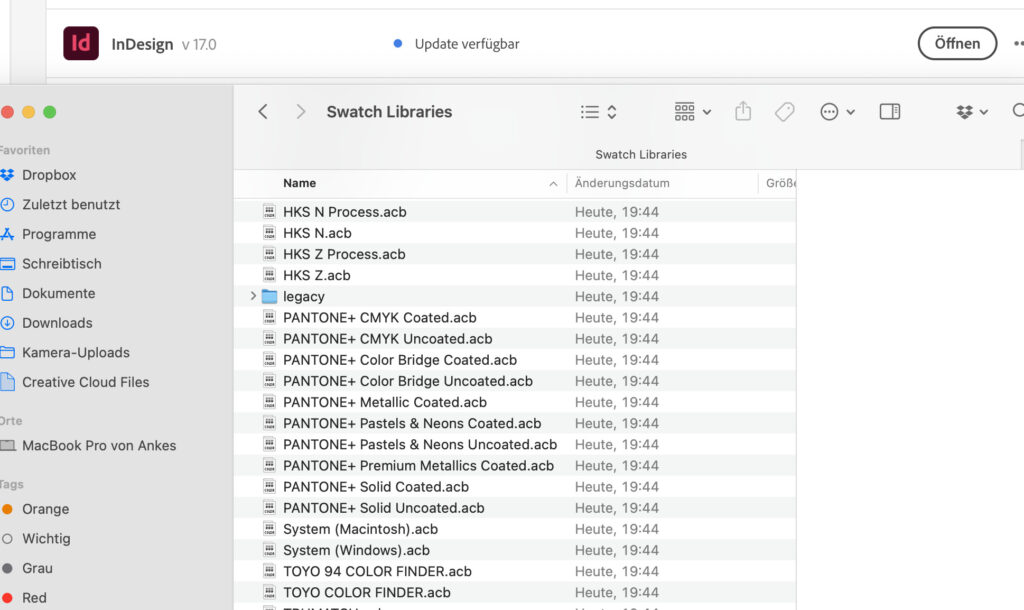Open the More actions ellipsis menu
The height and width of the screenshot is (610, 1024).
[837, 112]
